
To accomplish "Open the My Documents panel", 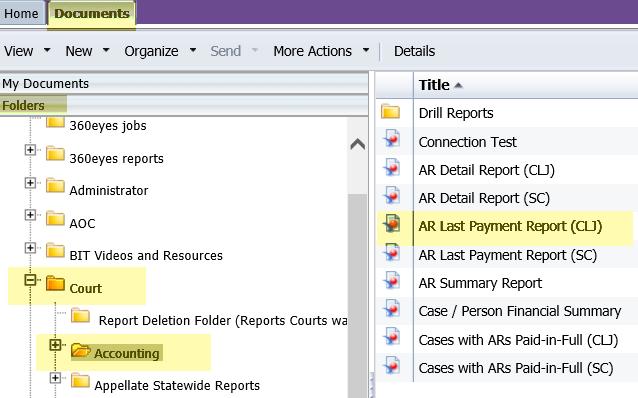I will click(x=184, y=83).
